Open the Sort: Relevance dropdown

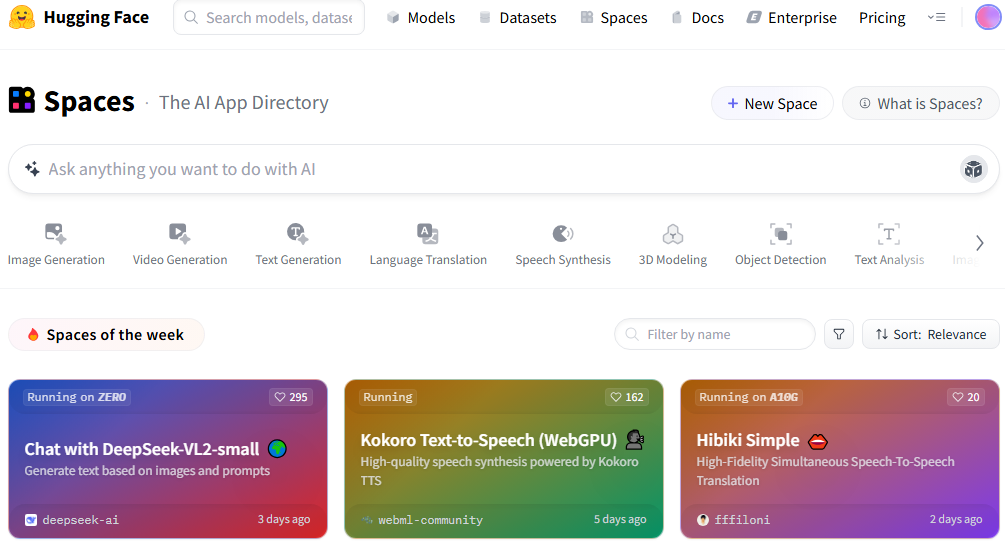tap(931, 334)
